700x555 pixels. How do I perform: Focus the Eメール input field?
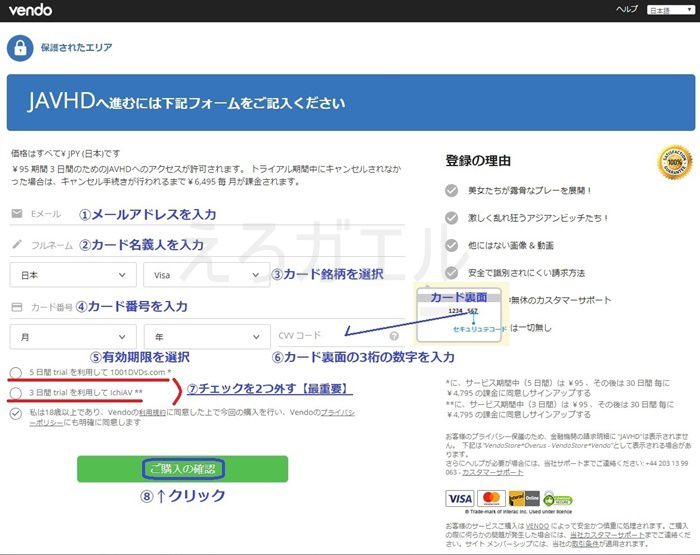click(x=207, y=214)
